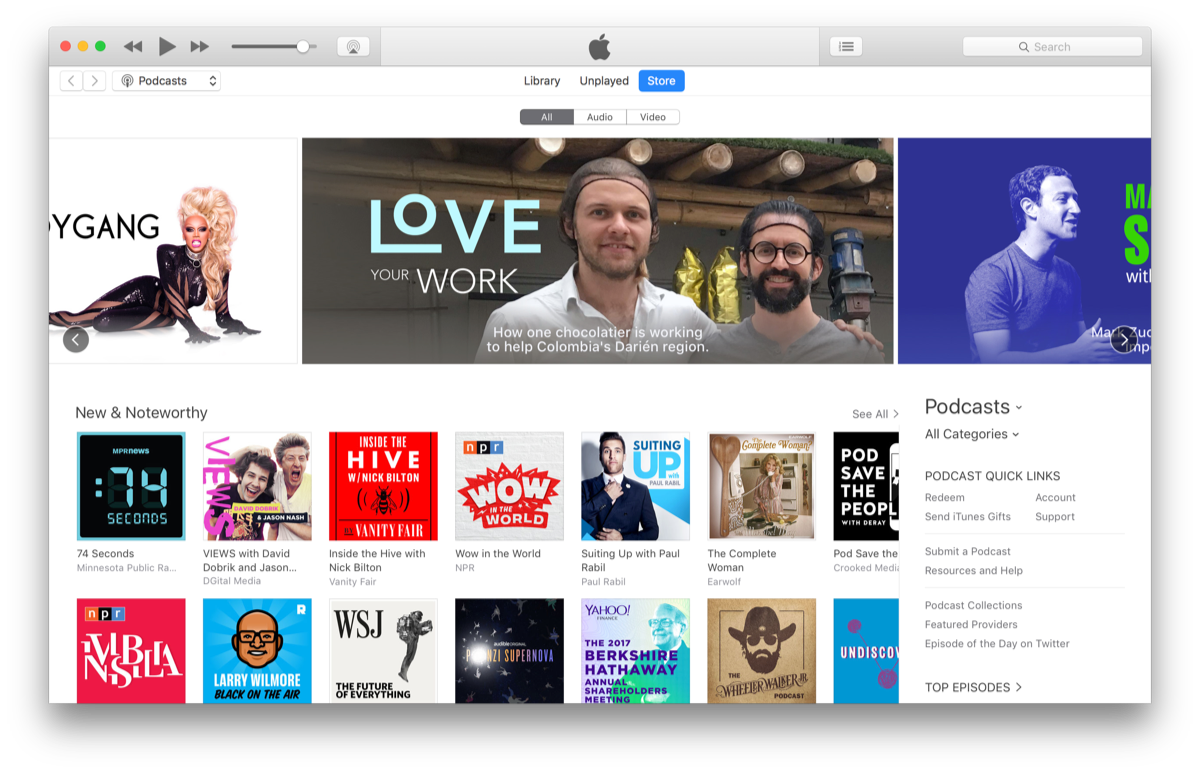Open the Wow in the World podcast thumbnail

(509, 486)
